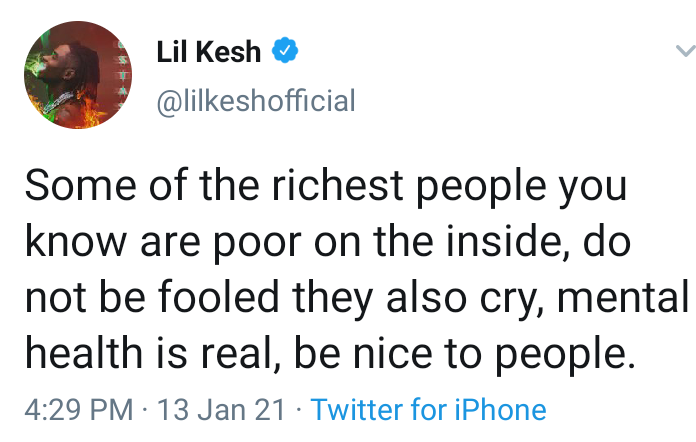Click the word 'health' on the last line
Screen dimensions: 696x442
click(84, 352)
